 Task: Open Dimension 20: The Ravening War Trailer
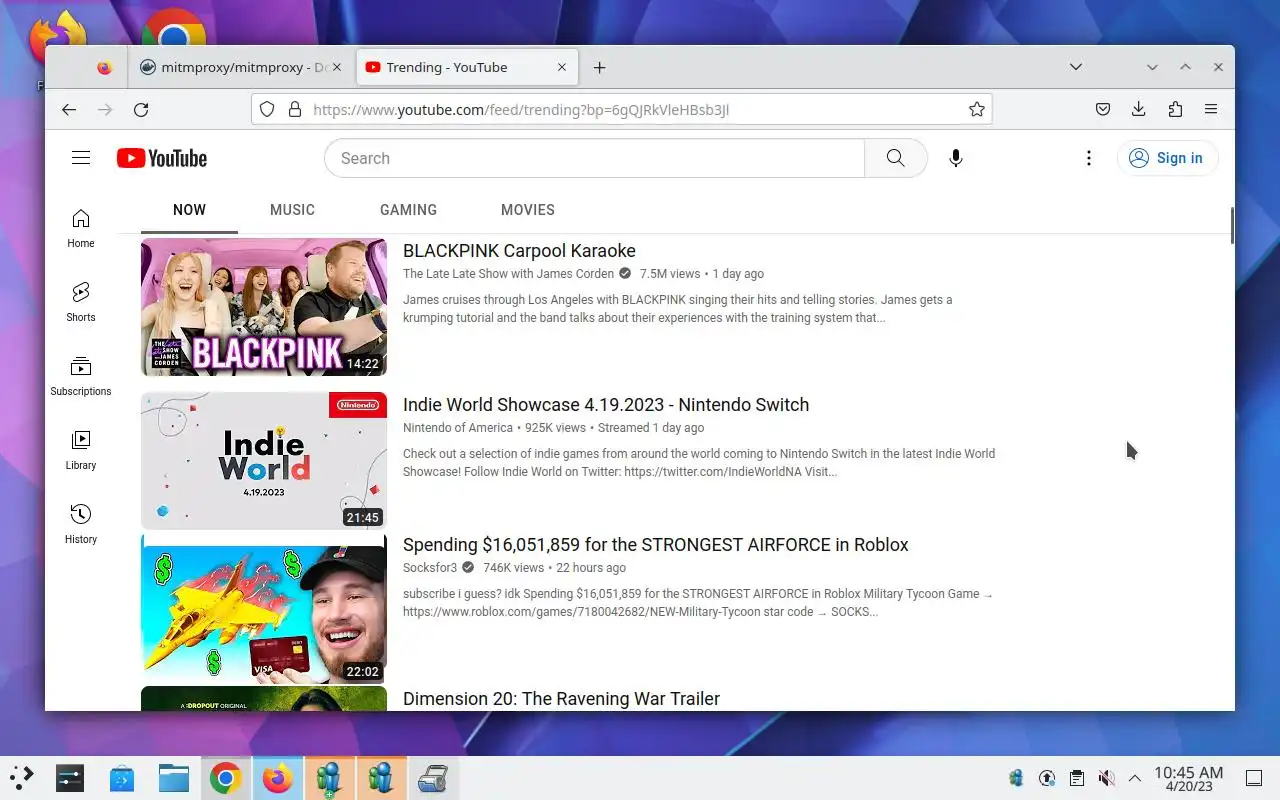(561, 699)
